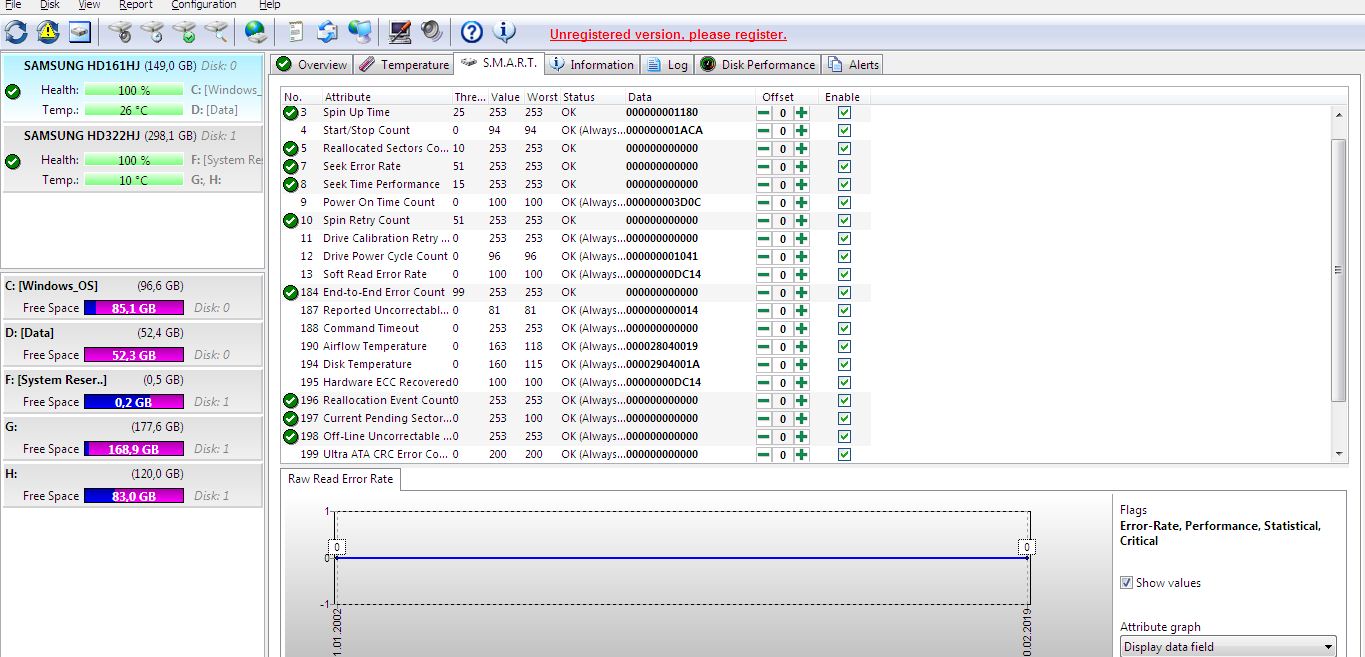Toggle Enable checkbox for Disk Temperature row
The width and height of the screenshot is (1365, 657).
pos(844,365)
